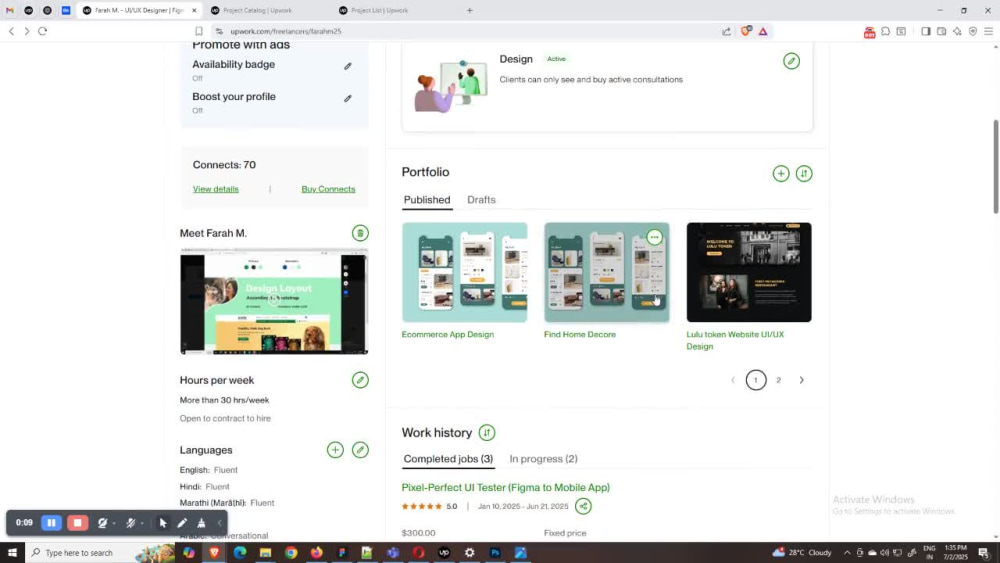Go back in browser history
This screenshot has width=1000, height=563.
[11, 31]
